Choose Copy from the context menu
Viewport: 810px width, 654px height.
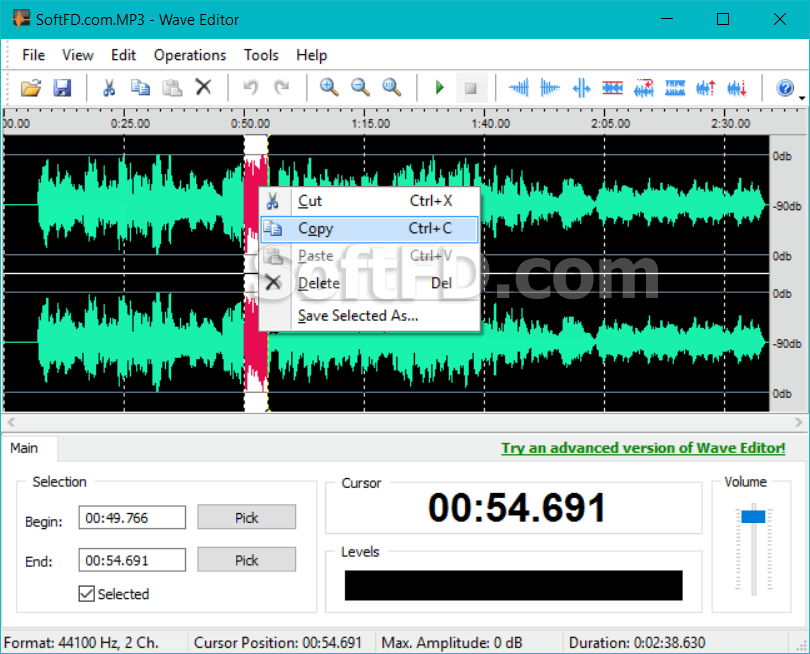369,229
